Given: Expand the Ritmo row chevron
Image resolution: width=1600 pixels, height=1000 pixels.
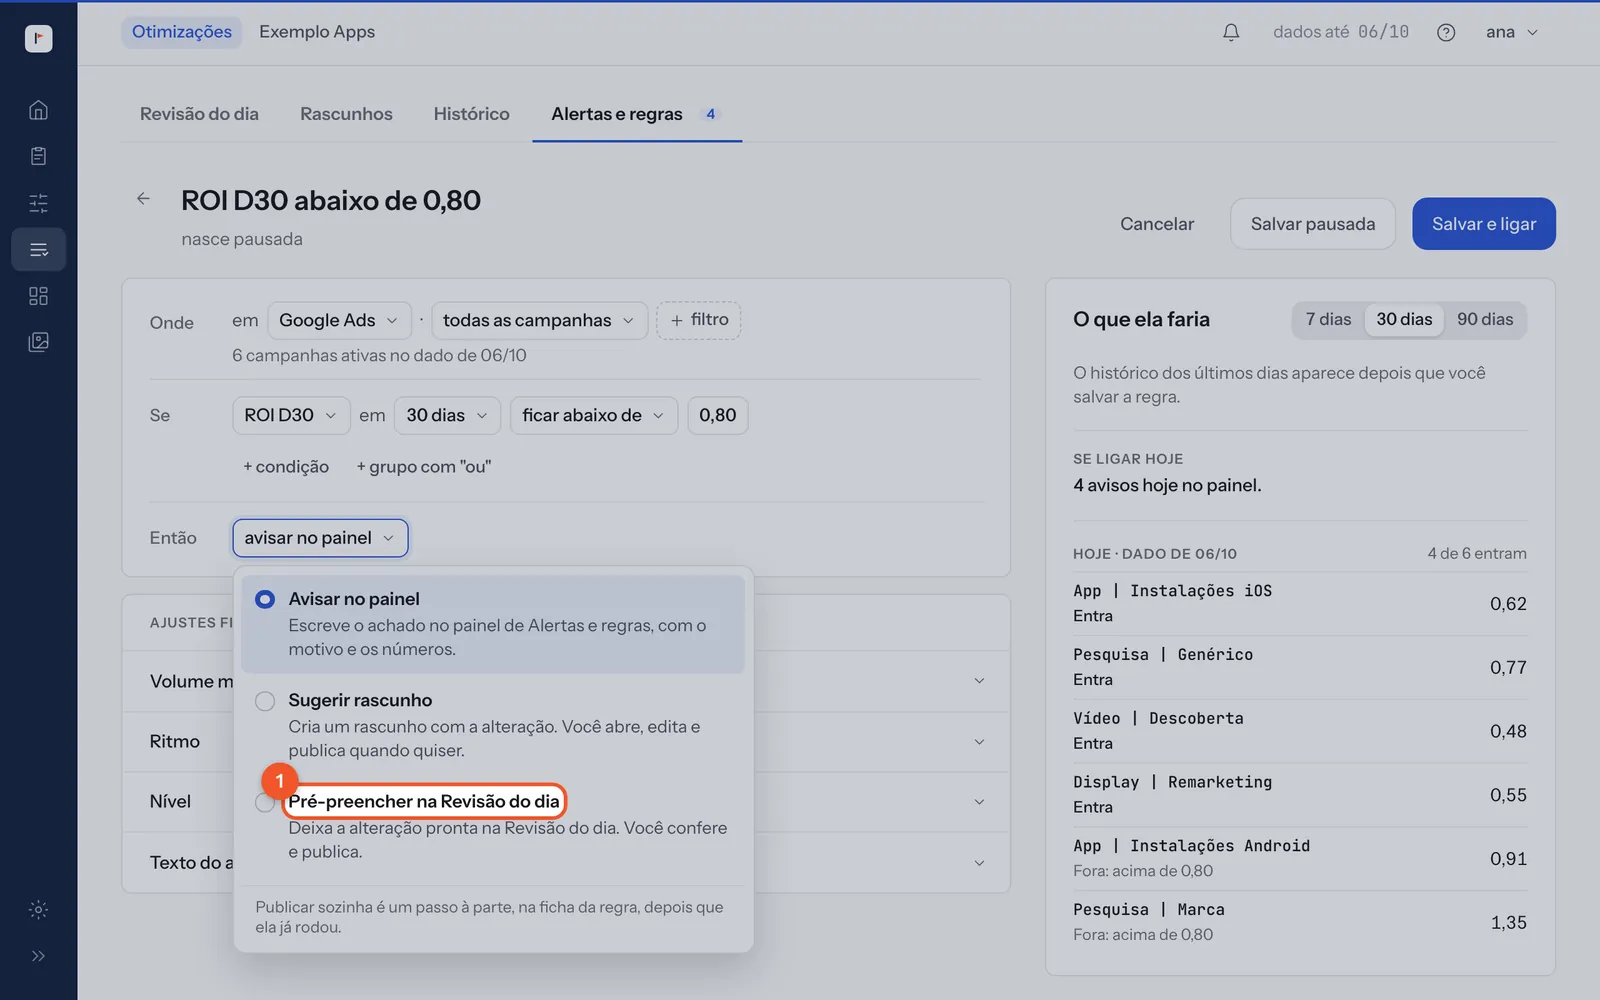Looking at the screenshot, I should coord(979,742).
